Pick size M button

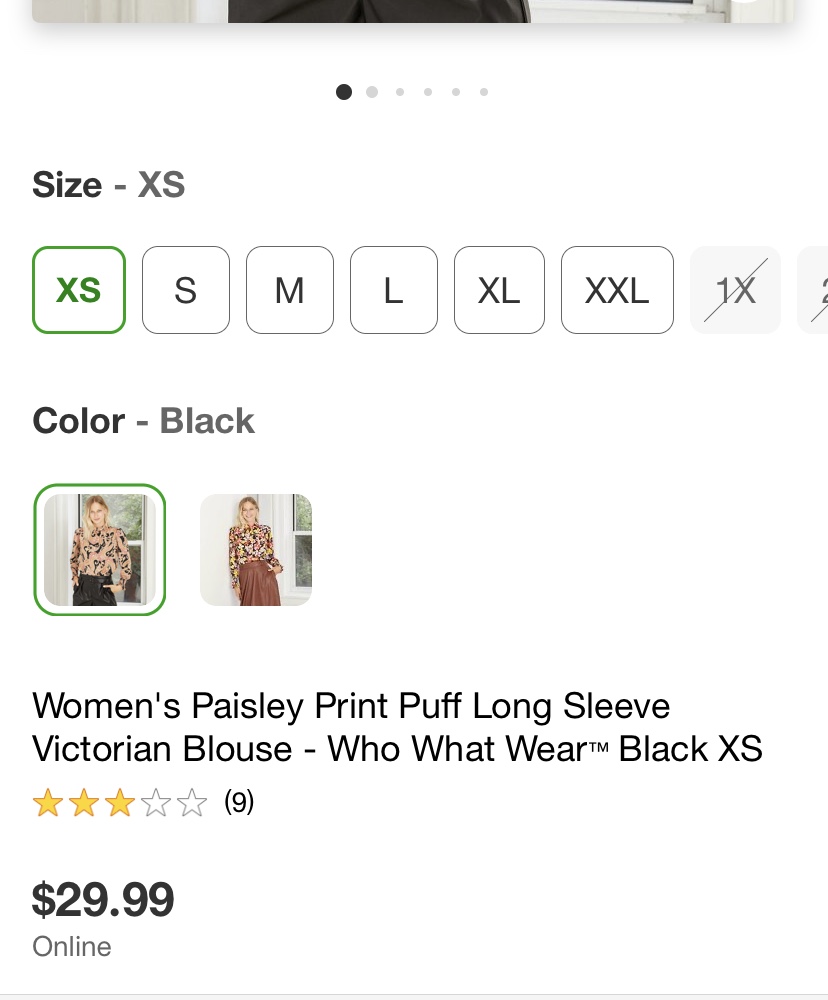pyautogui.click(x=290, y=290)
